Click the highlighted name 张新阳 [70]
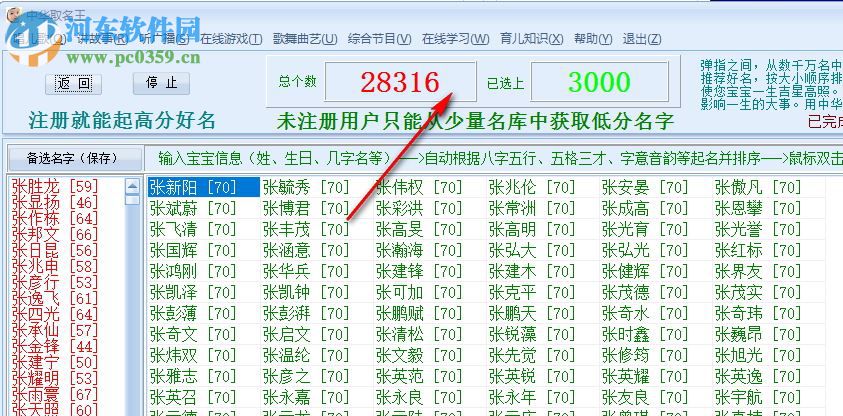The height and width of the screenshot is (416, 843). click(x=203, y=187)
